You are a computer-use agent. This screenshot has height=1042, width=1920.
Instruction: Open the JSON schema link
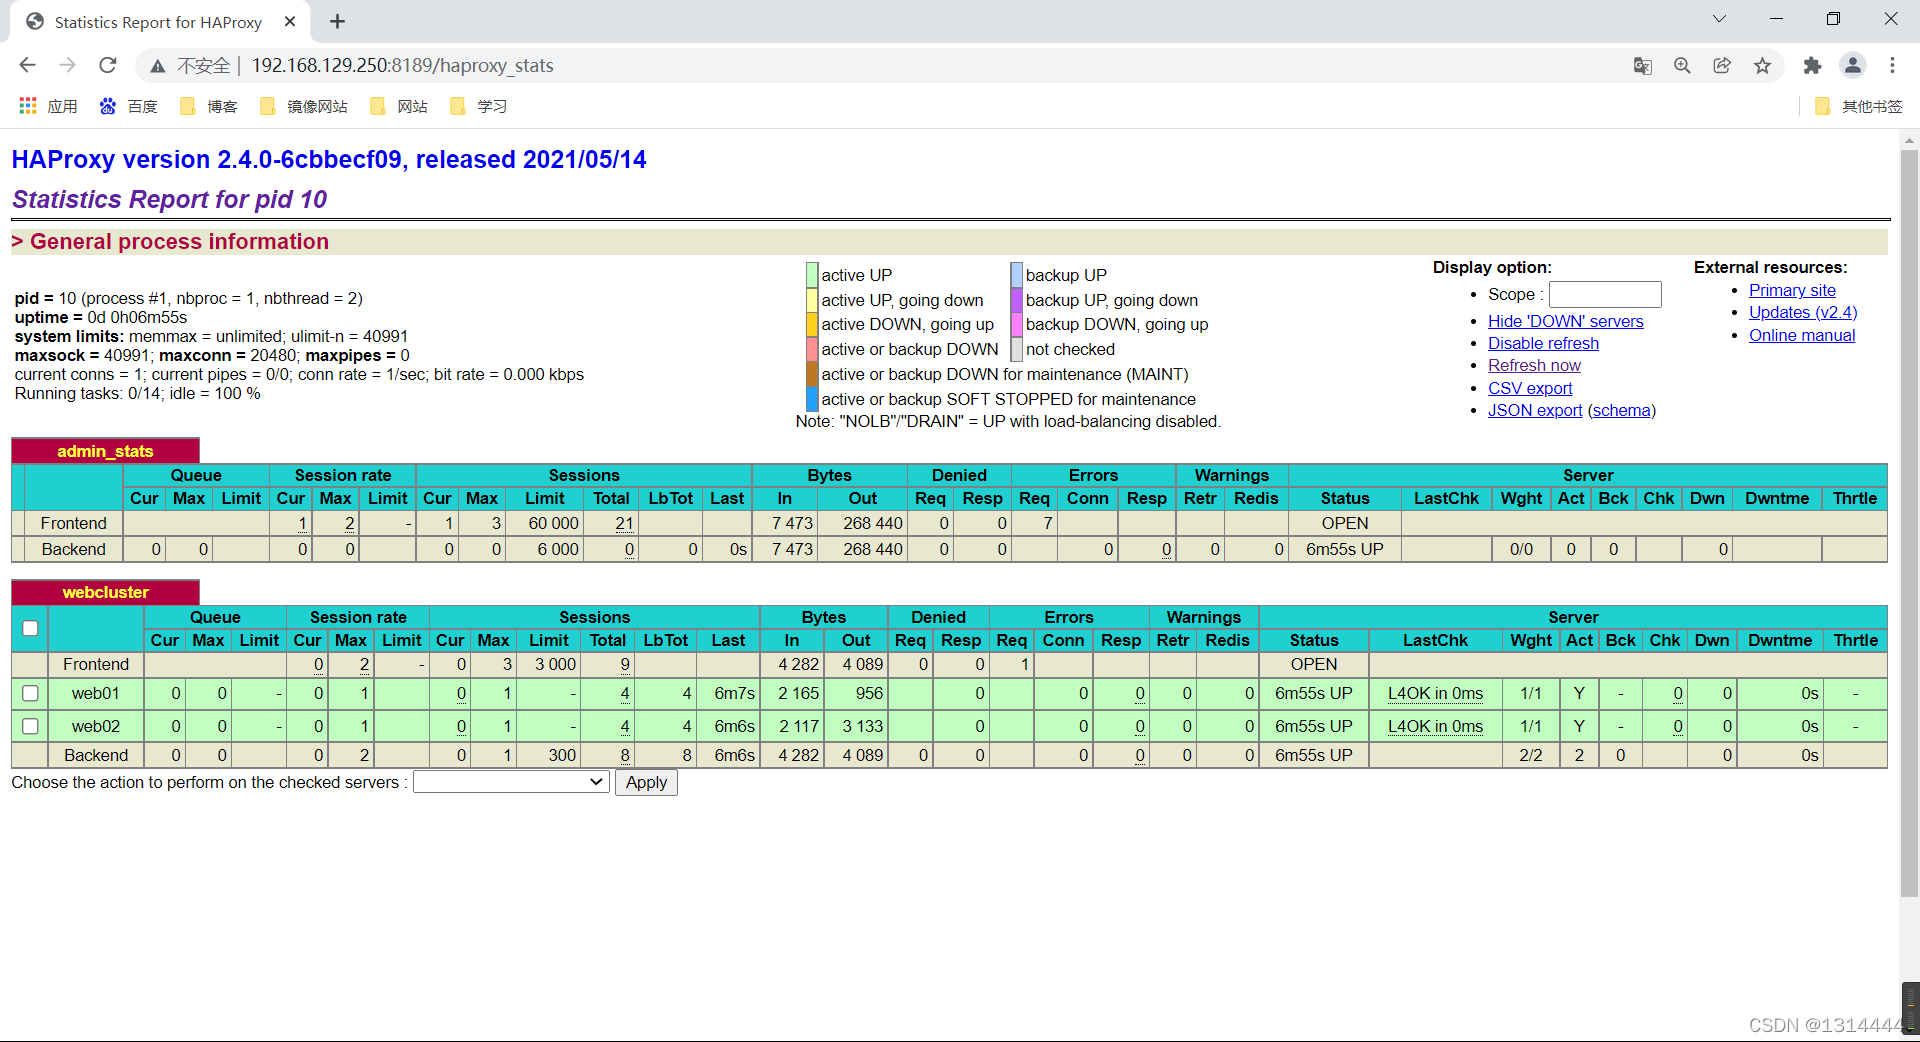click(x=1621, y=410)
